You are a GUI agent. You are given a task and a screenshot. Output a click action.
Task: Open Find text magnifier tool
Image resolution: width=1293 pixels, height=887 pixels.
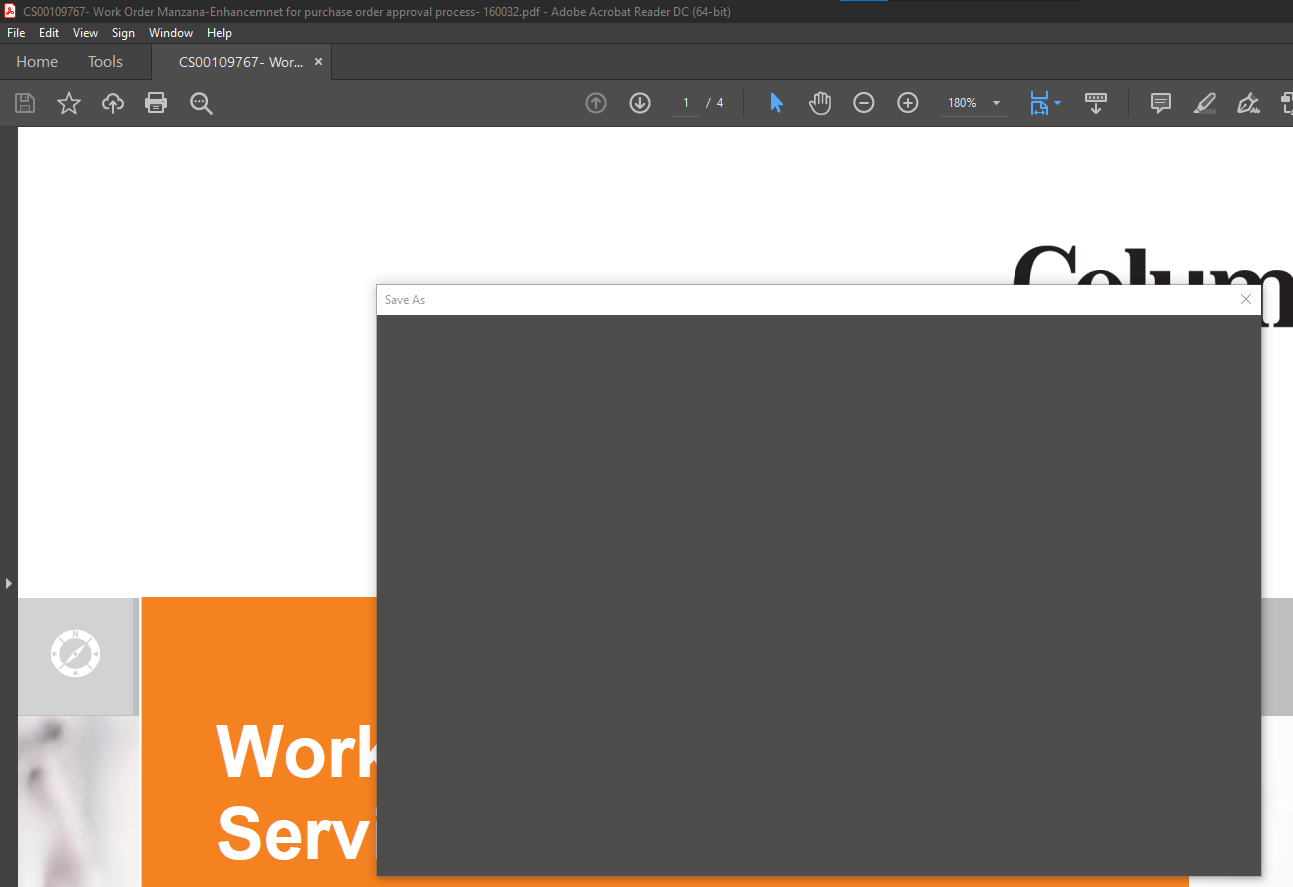pyautogui.click(x=201, y=103)
